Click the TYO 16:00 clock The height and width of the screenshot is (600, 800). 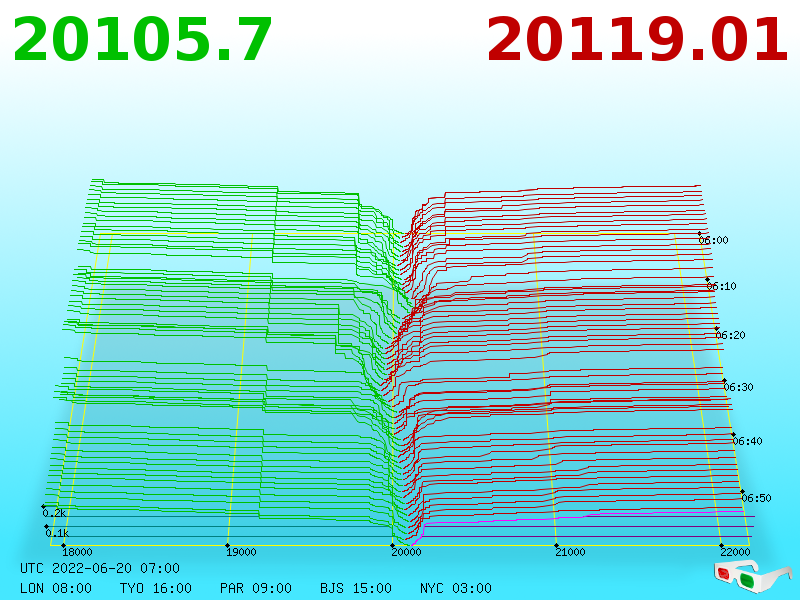156,588
